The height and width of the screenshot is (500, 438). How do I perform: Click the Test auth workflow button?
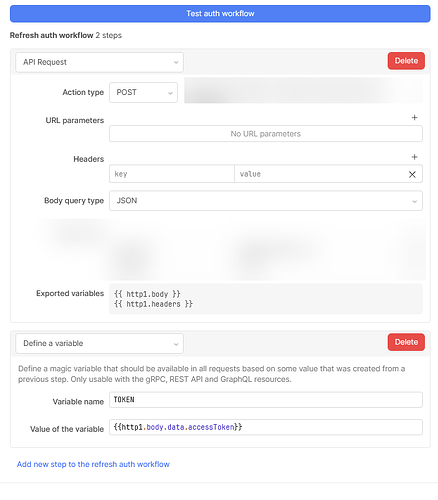click(220, 14)
